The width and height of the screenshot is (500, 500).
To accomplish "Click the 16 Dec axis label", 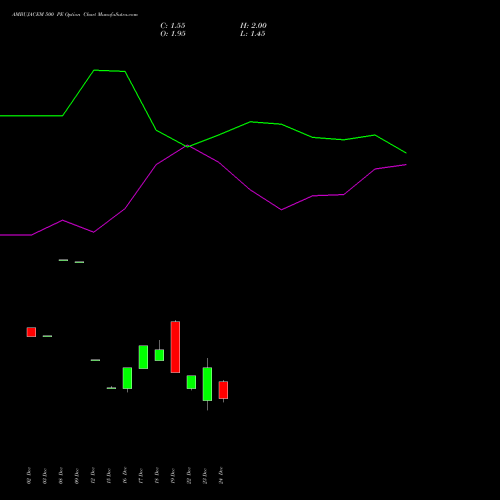I will pyautogui.click(x=125, y=476).
